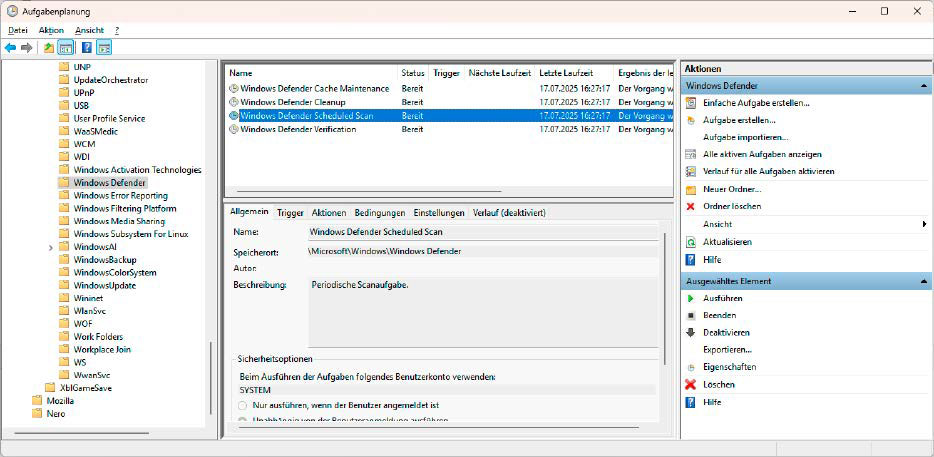This screenshot has width=934, height=457.
Task: Select the Windows Defender Verification task row
Action: point(449,129)
